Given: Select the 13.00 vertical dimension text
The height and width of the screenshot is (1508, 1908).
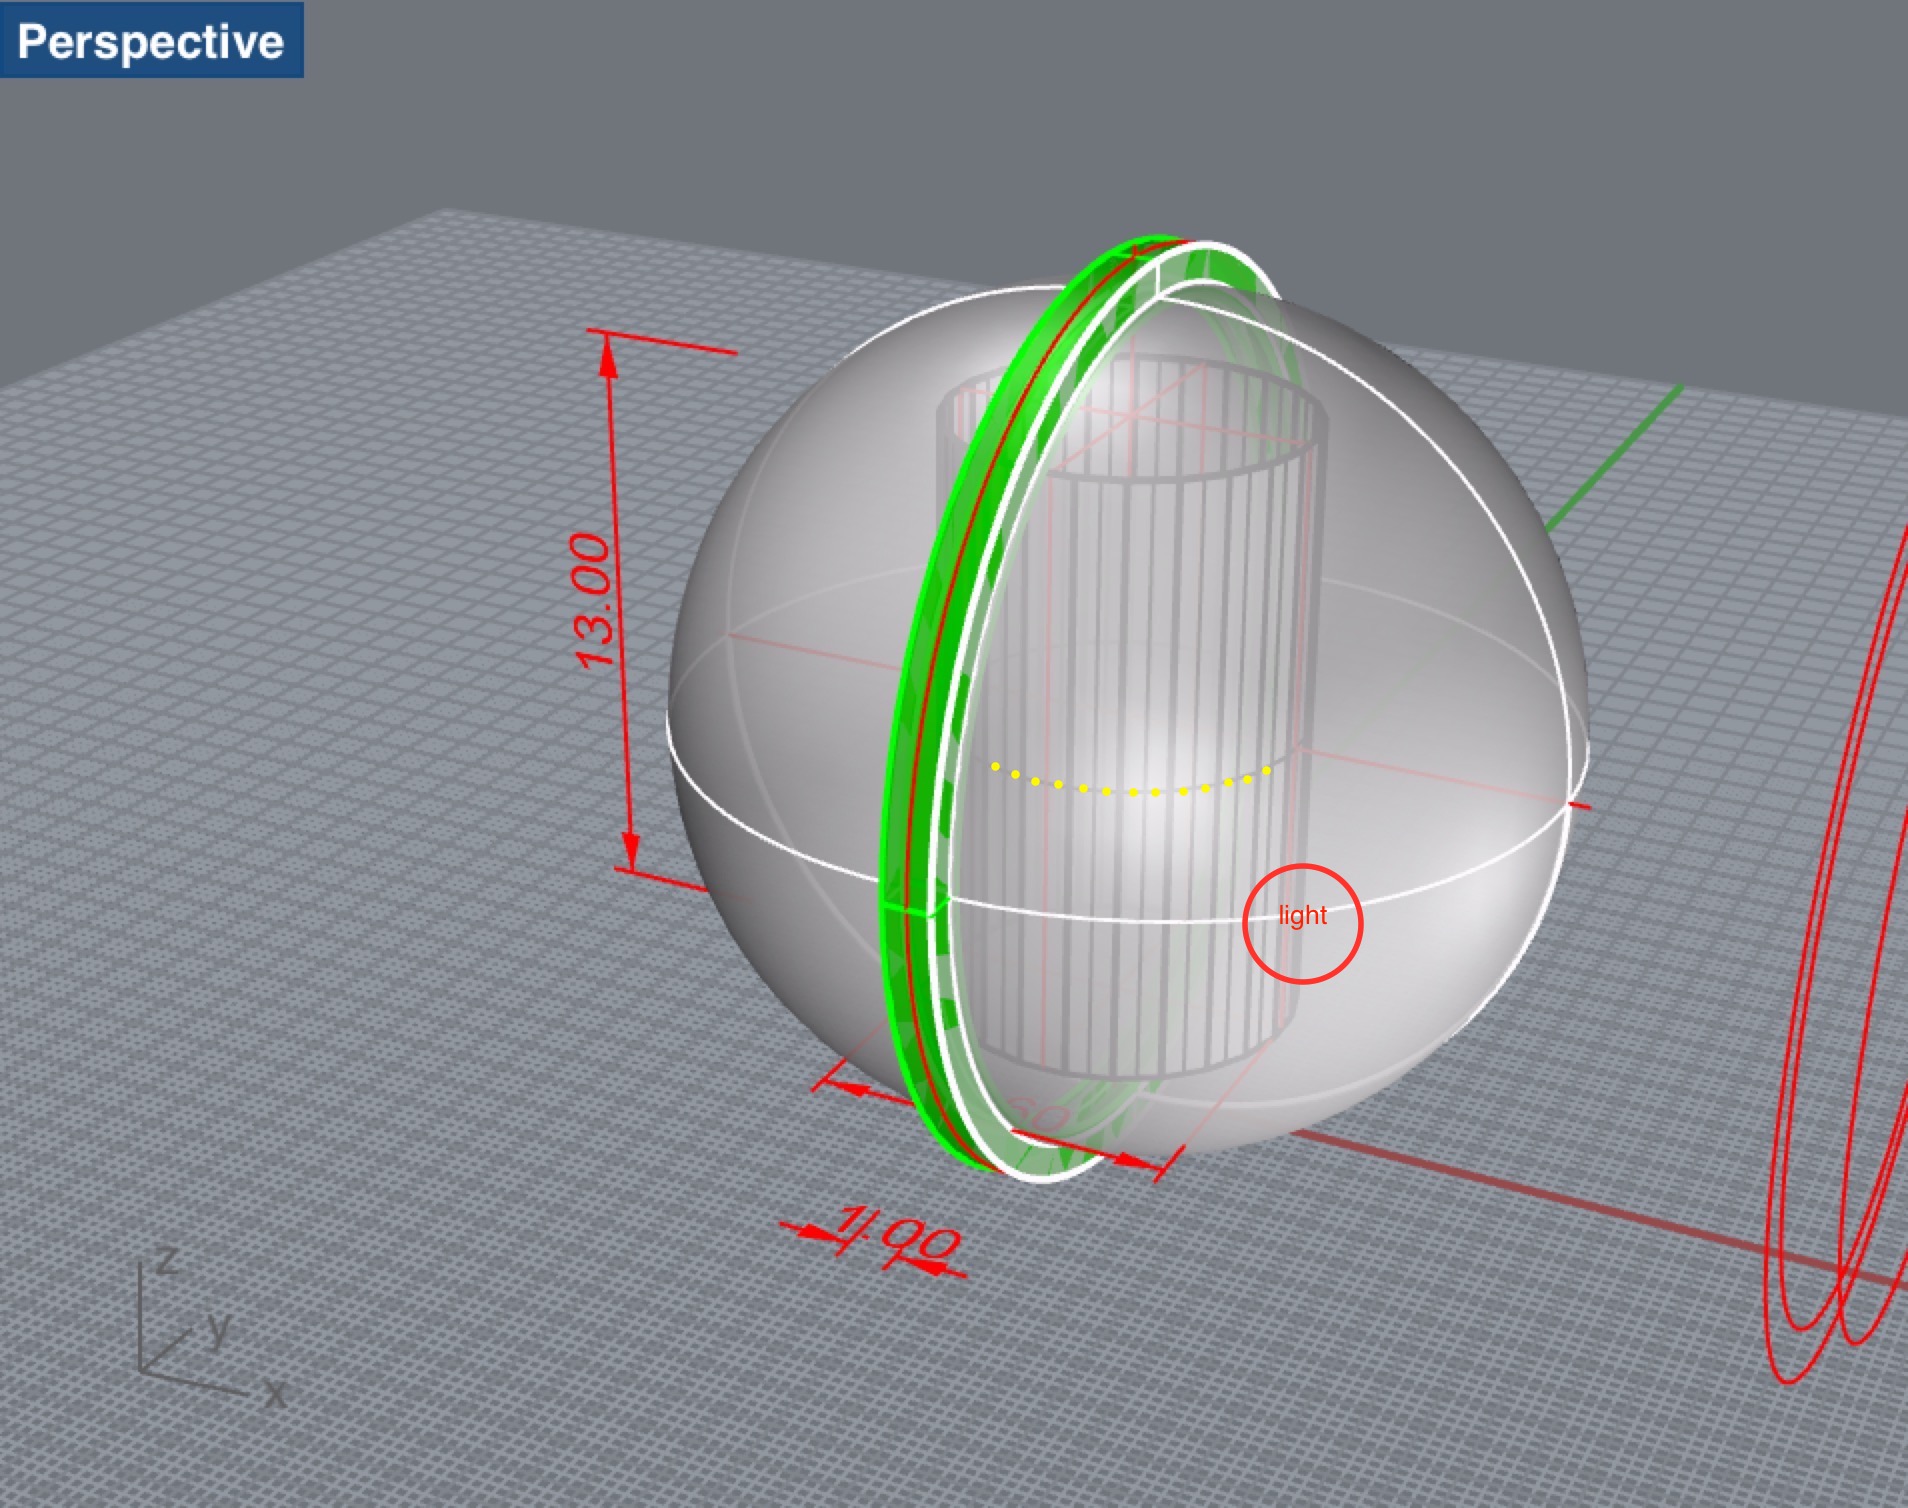Looking at the screenshot, I should [x=593, y=600].
